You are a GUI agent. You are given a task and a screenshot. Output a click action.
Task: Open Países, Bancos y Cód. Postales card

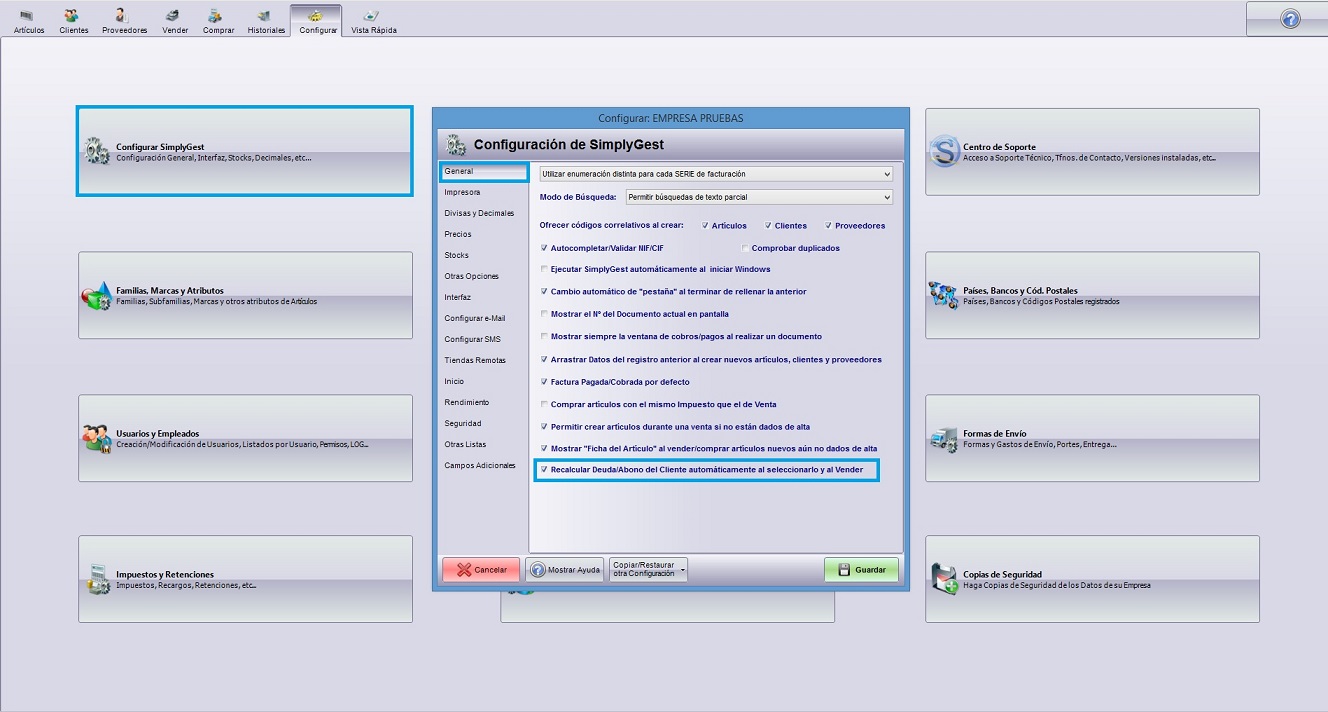1092,295
